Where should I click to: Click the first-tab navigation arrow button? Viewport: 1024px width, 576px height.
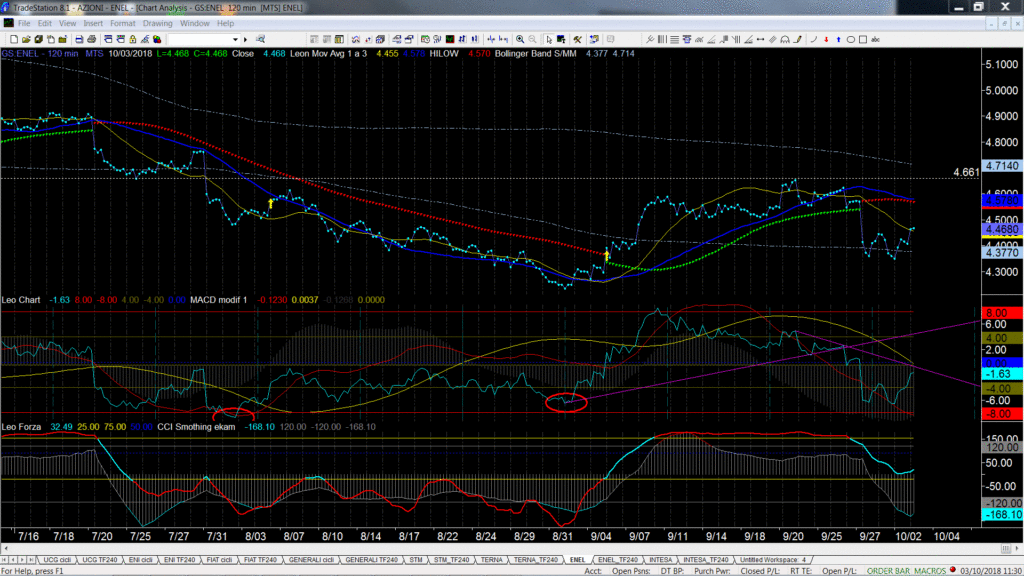tap(5, 560)
